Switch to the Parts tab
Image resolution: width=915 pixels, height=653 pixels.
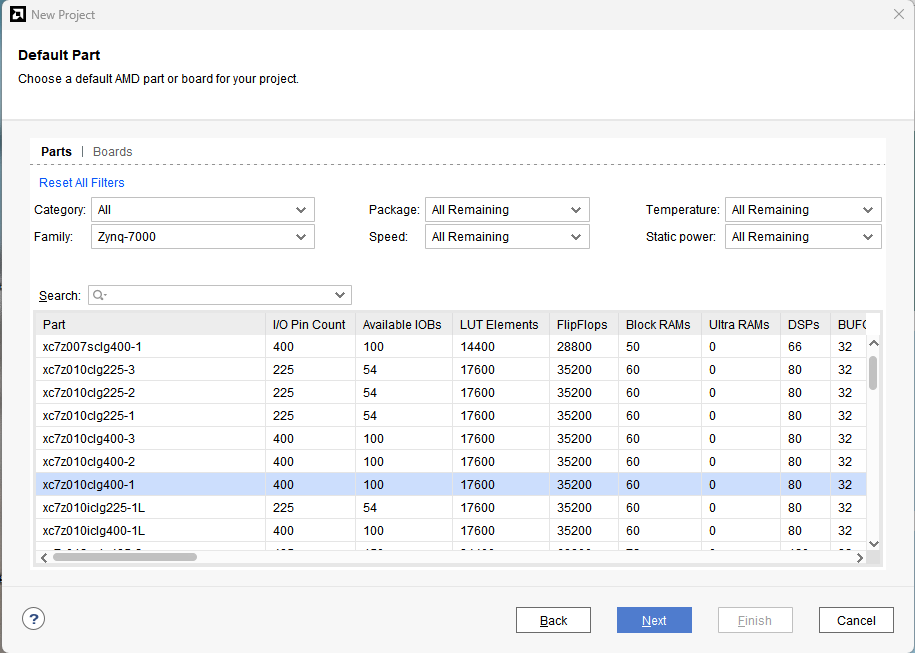pos(56,152)
